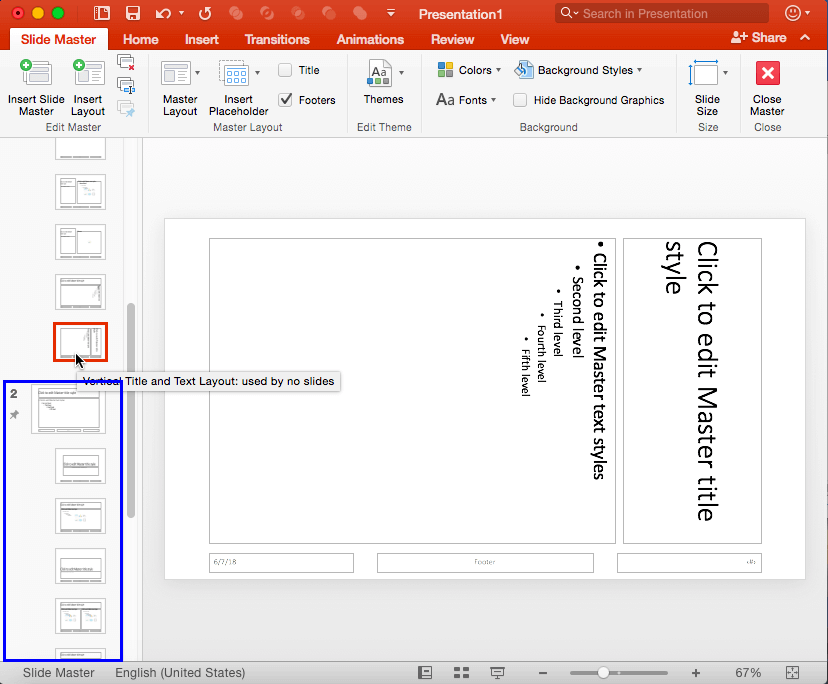Click the Save icon in title bar

click(132, 14)
